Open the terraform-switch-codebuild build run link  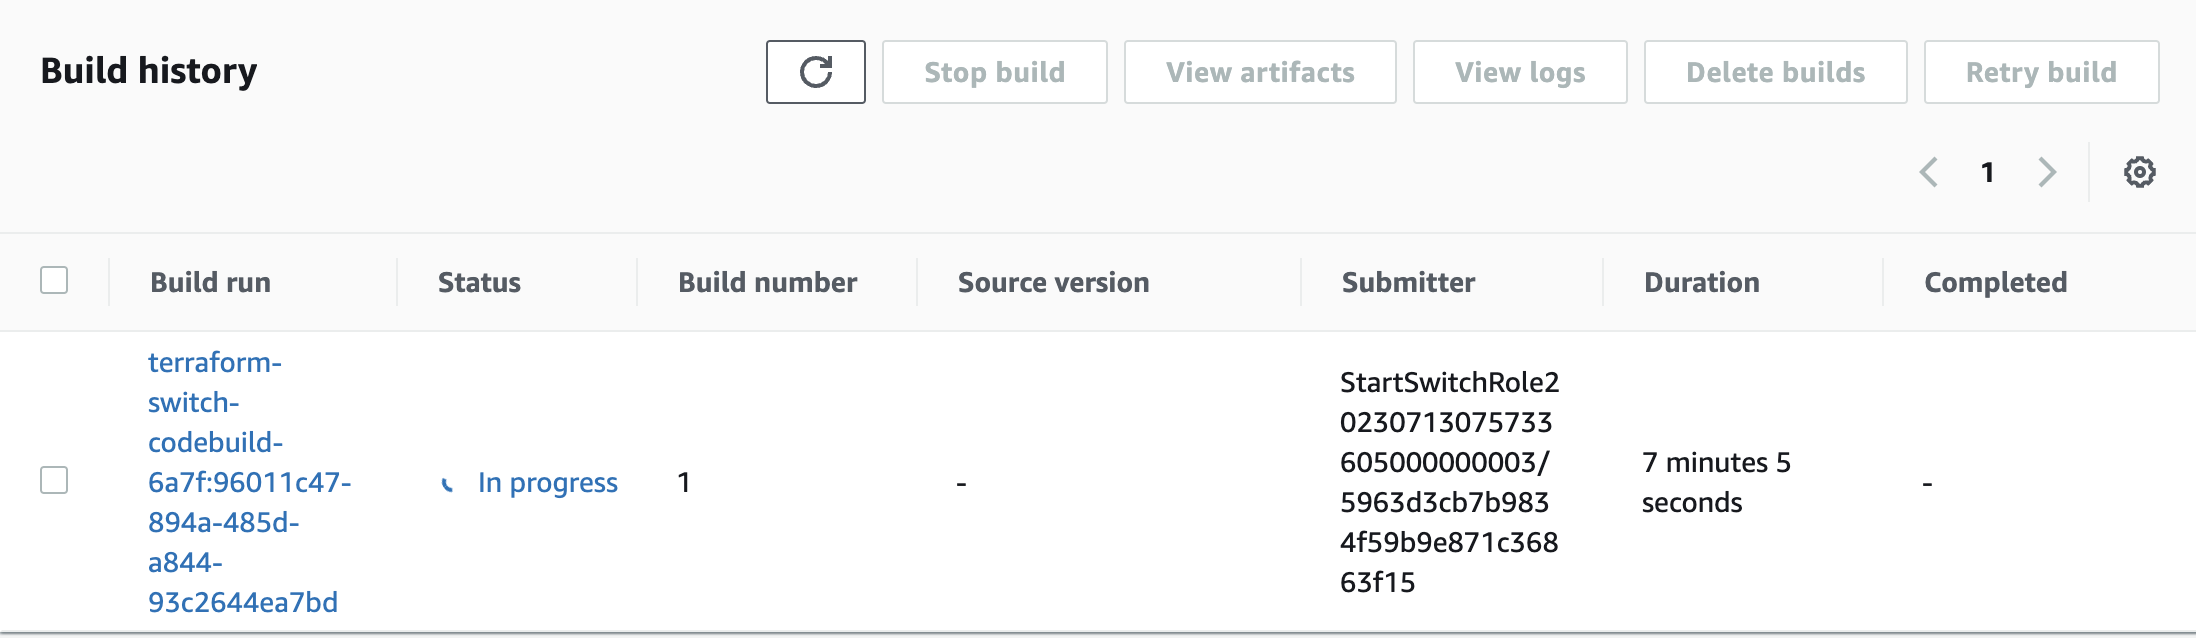coord(249,482)
